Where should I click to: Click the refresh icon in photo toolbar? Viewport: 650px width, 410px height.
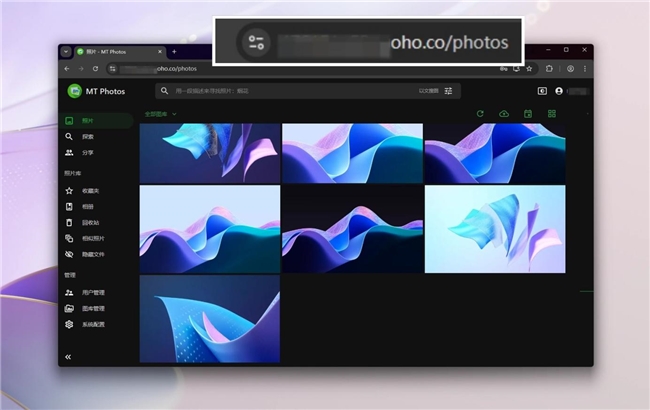tap(480, 114)
